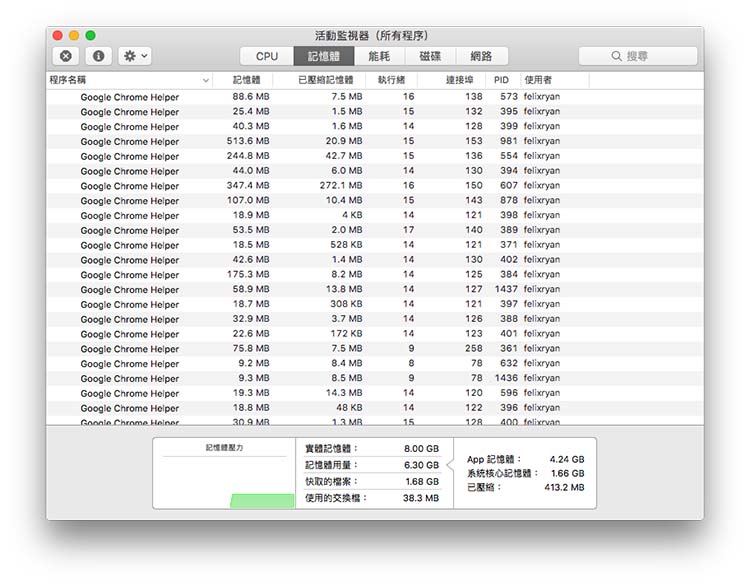Select the Chrome Helper row using 244.8 MB

point(375,156)
